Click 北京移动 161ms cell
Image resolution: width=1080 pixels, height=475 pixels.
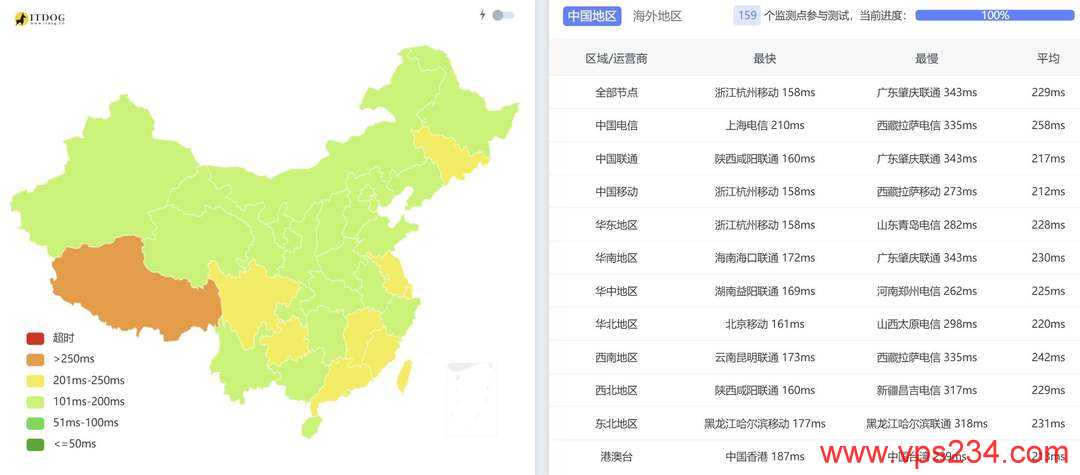click(x=765, y=324)
